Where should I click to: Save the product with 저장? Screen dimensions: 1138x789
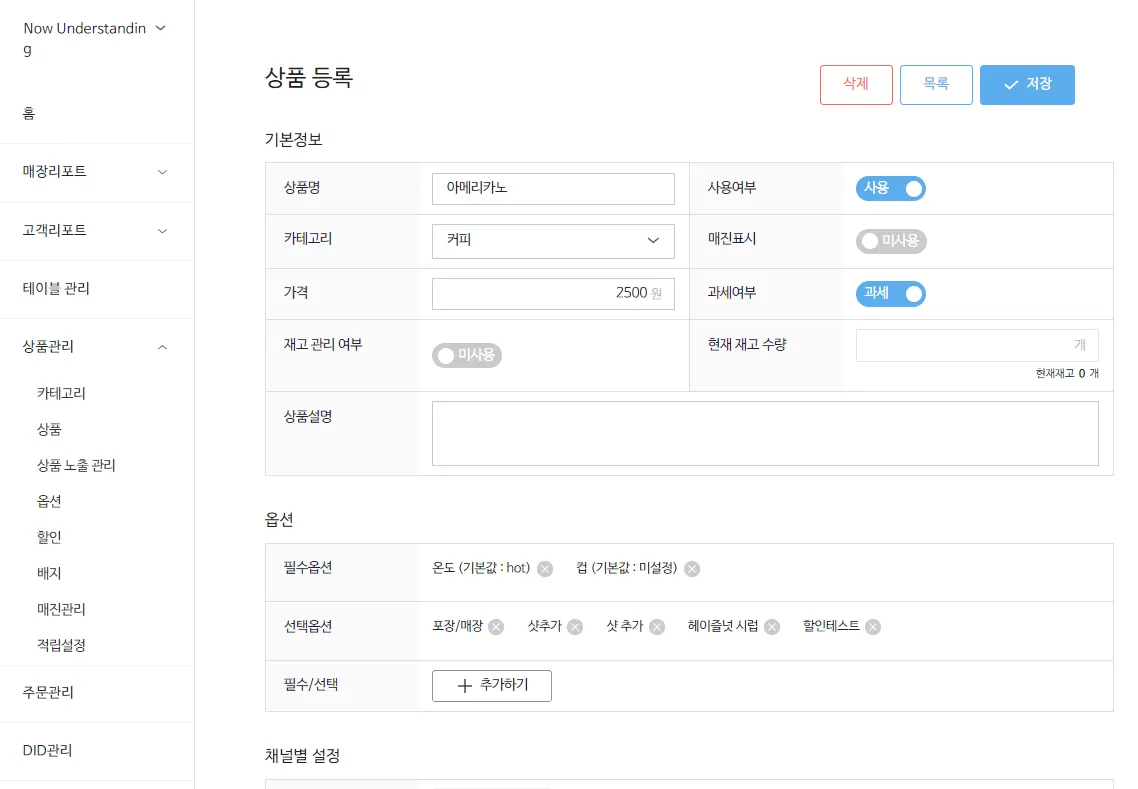coord(1027,85)
